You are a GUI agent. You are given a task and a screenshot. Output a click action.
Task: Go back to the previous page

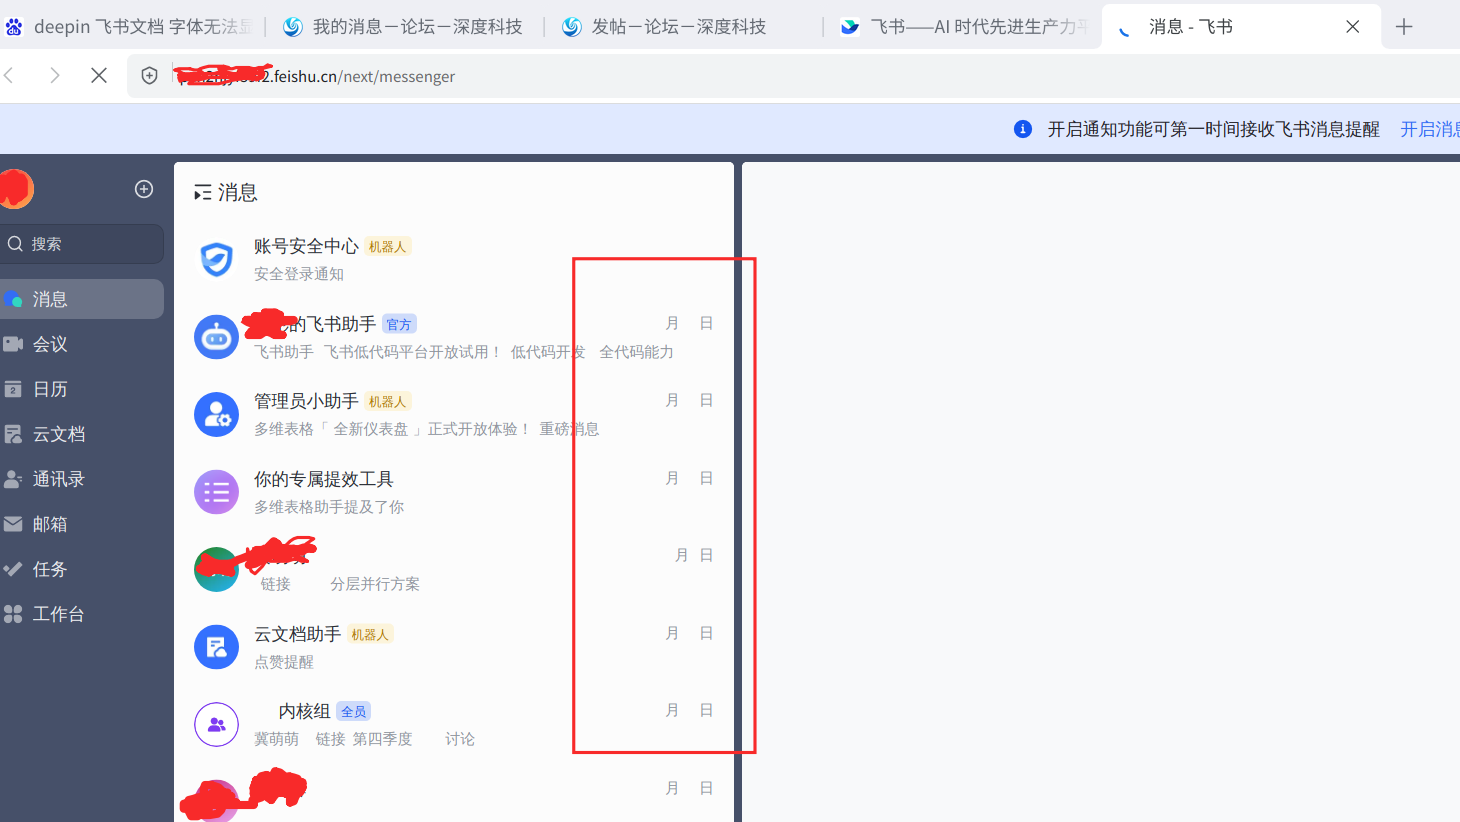10,76
